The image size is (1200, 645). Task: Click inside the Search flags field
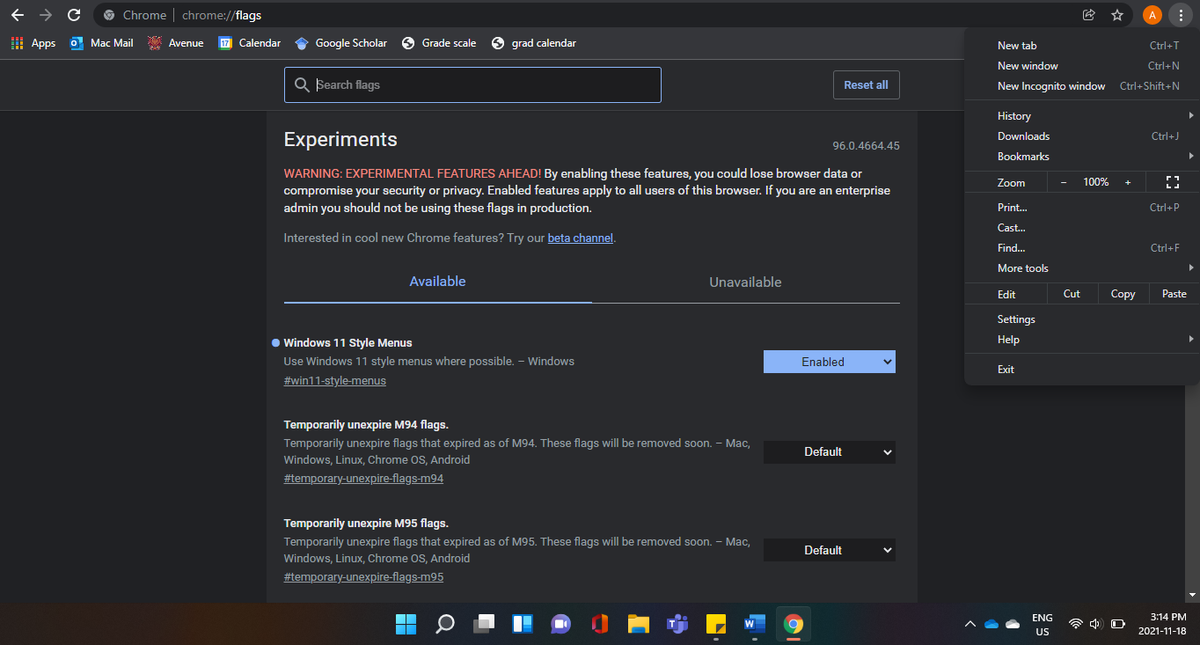coord(470,85)
